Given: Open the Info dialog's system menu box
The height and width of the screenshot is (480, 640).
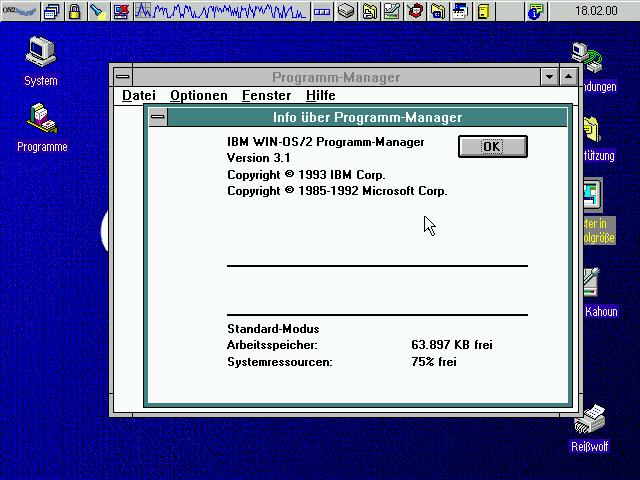Looking at the screenshot, I should point(158,117).
